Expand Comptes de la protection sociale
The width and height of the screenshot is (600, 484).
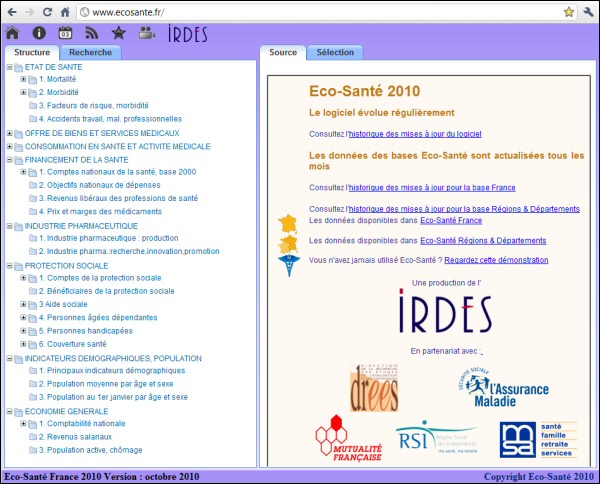23,278
